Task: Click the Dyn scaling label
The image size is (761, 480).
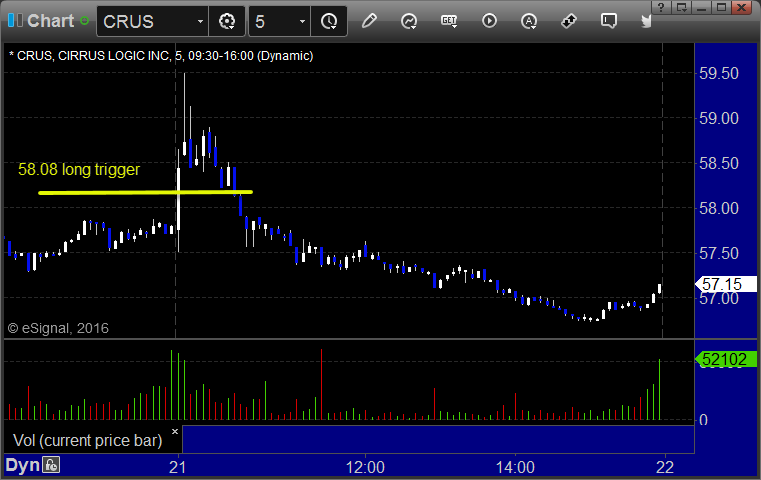Action: 22,465
